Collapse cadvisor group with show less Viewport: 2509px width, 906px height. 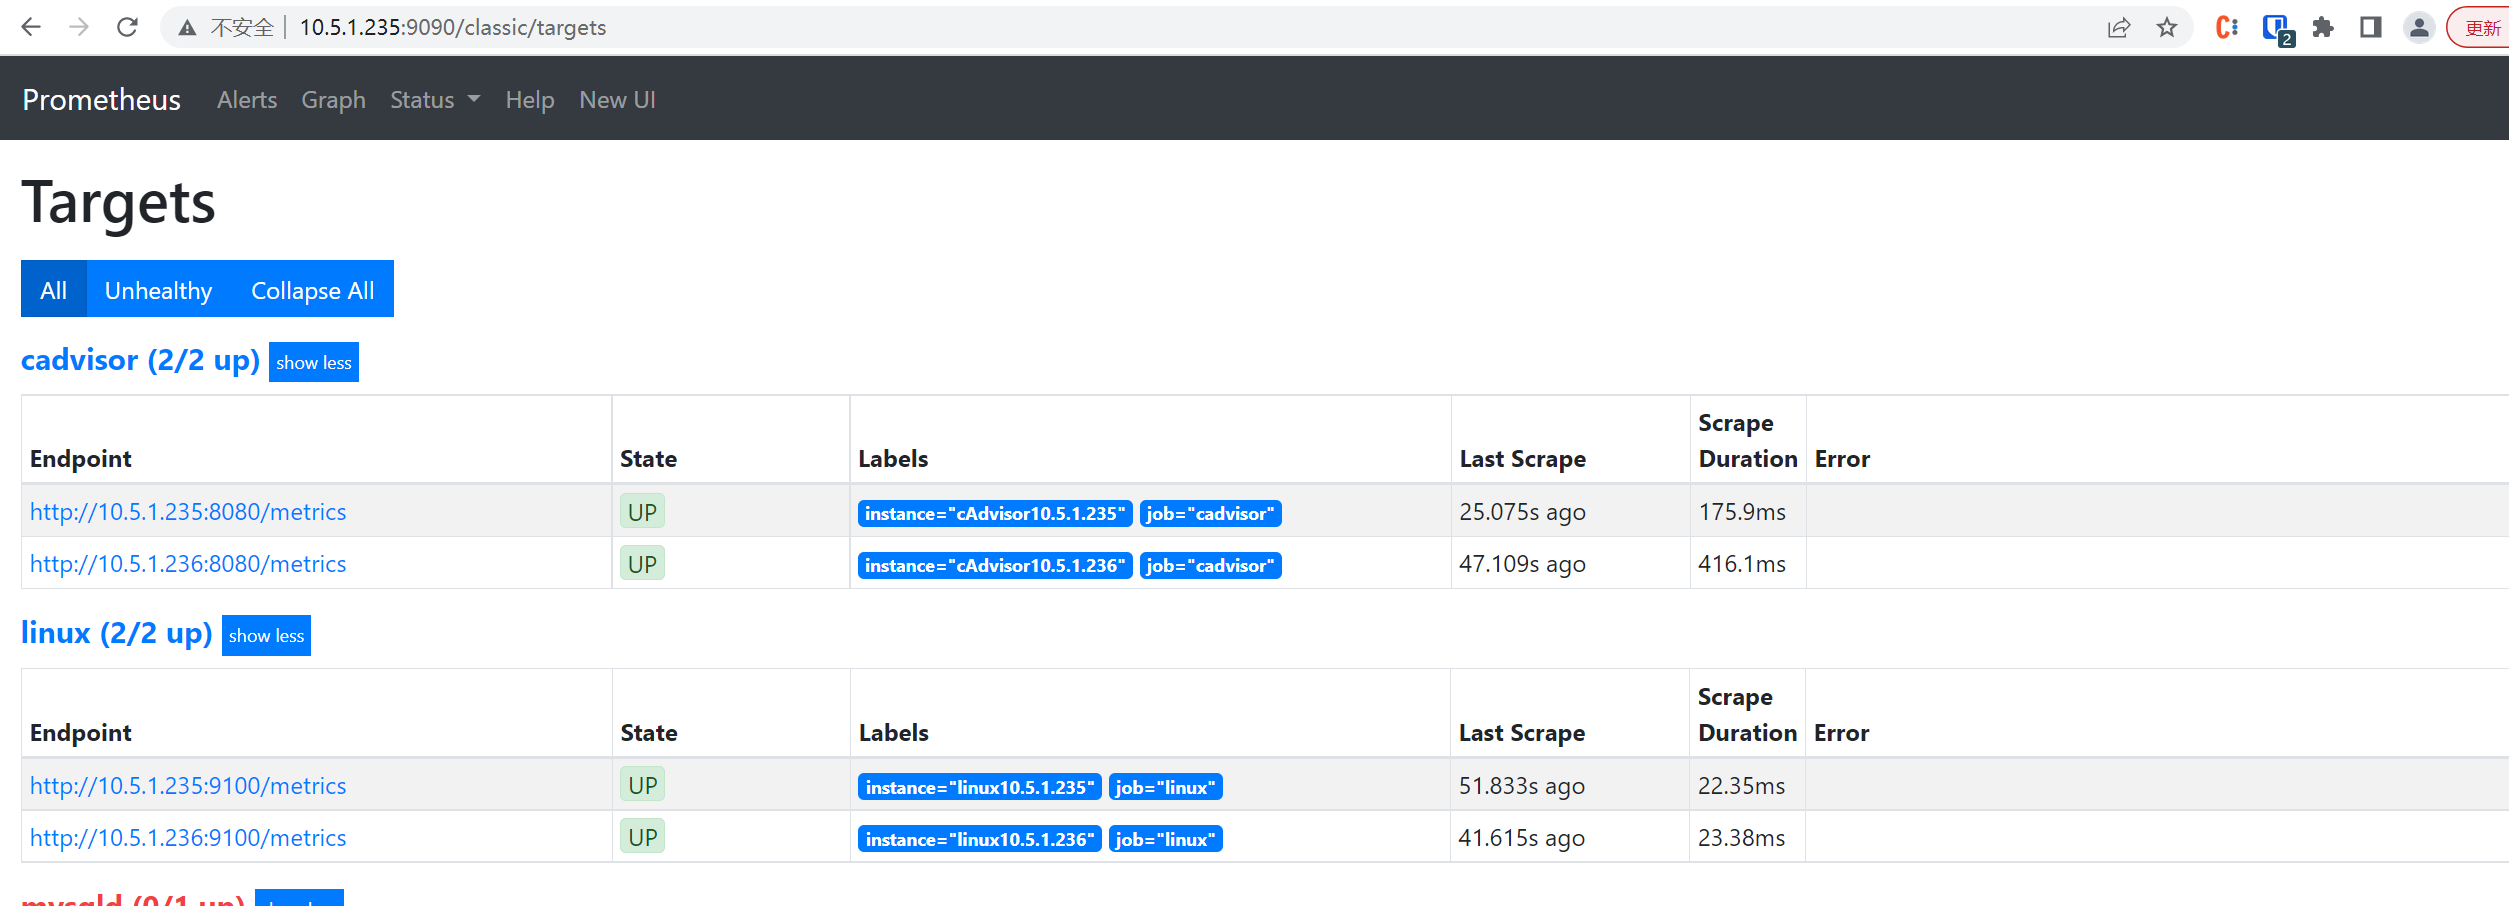point(313,363)
